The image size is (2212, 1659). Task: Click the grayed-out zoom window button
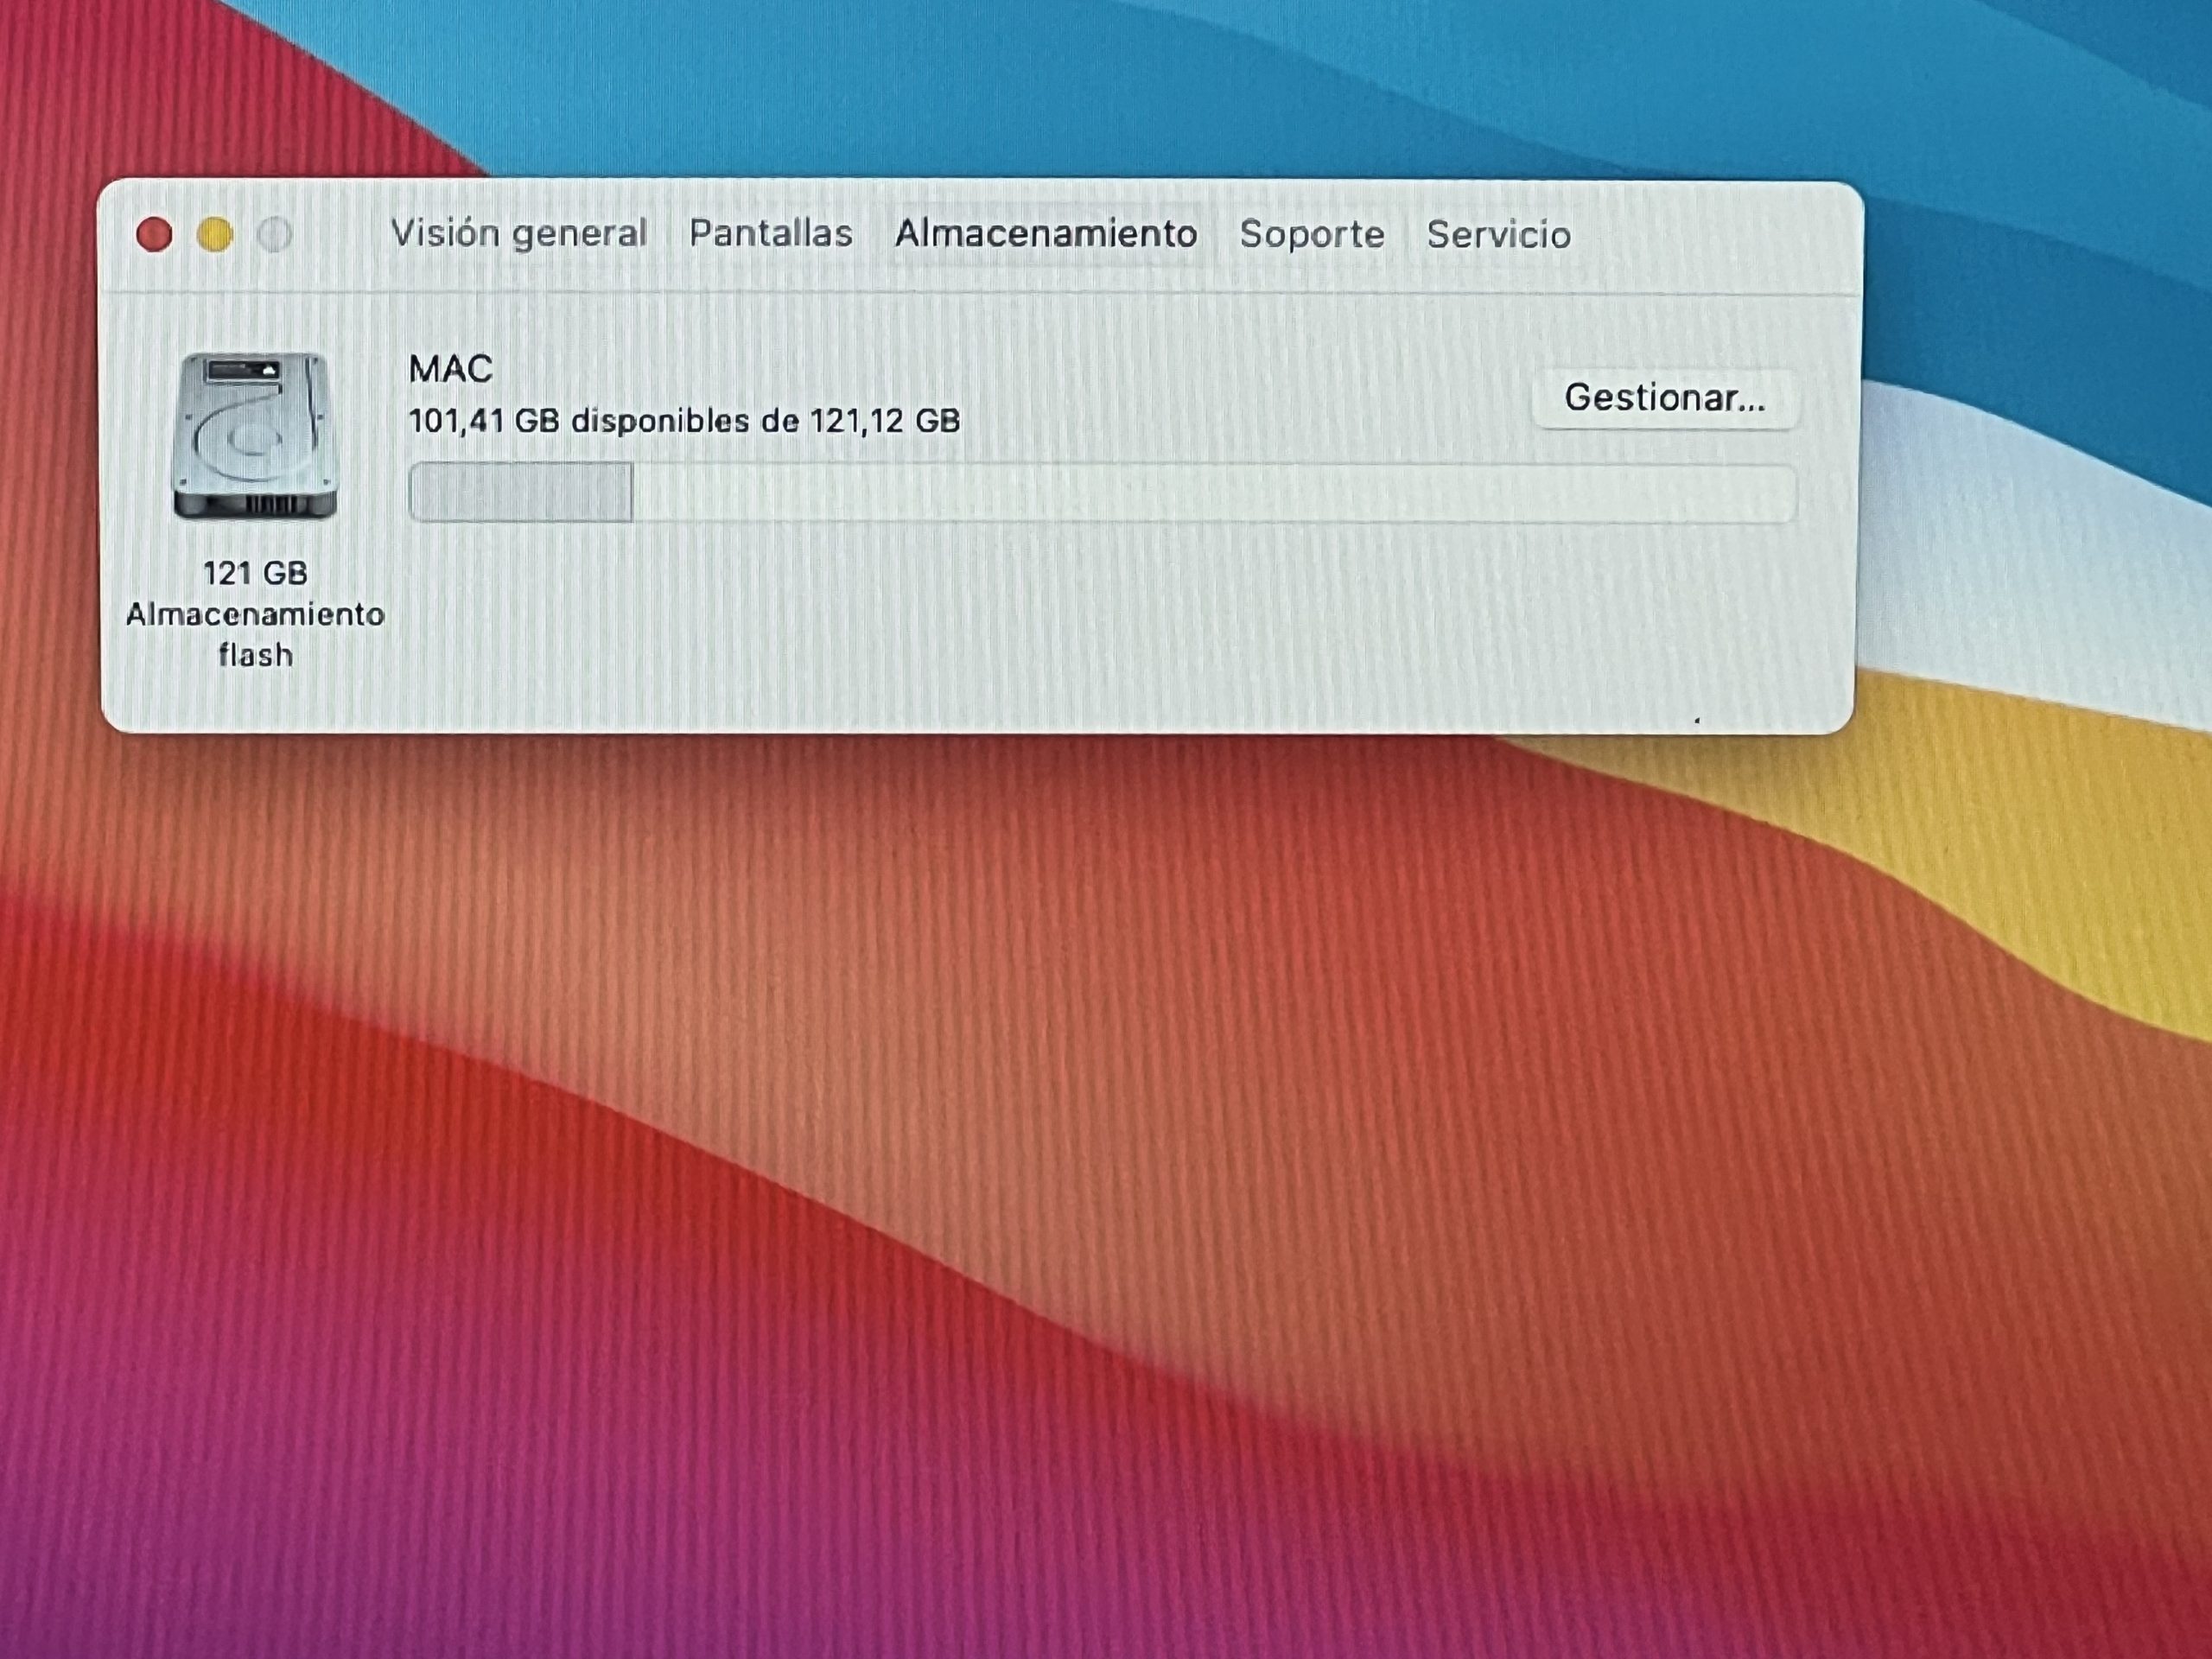tap(274, 235)
